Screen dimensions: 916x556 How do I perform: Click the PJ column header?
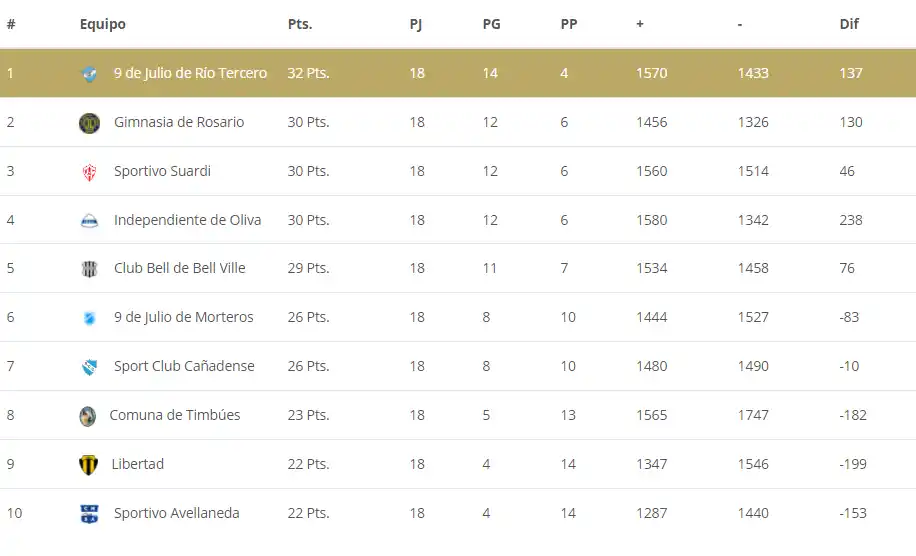[x=416, y=24]
